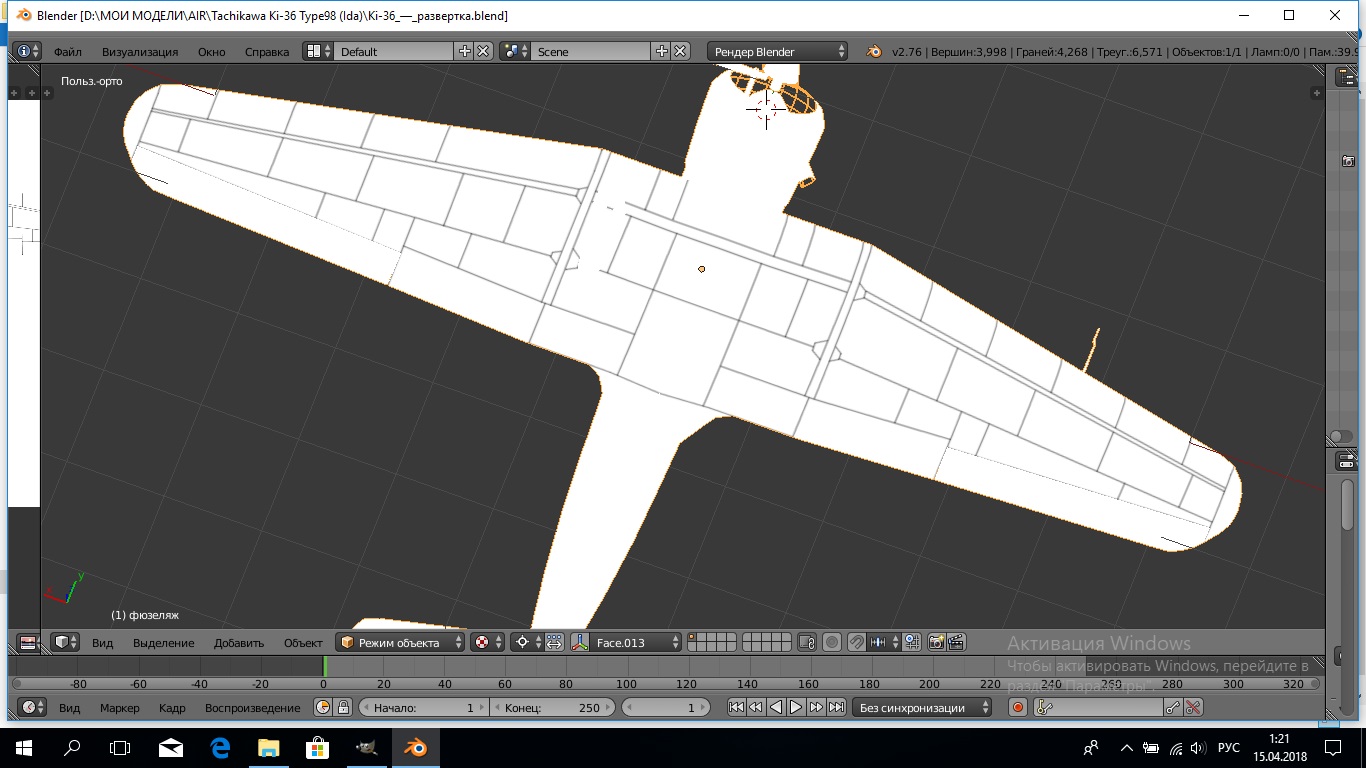The width and height of the screenshot is (1366, 768).
Task: Click the Конец end frame field
Action: pyautogui.click(x=553, y=707)
